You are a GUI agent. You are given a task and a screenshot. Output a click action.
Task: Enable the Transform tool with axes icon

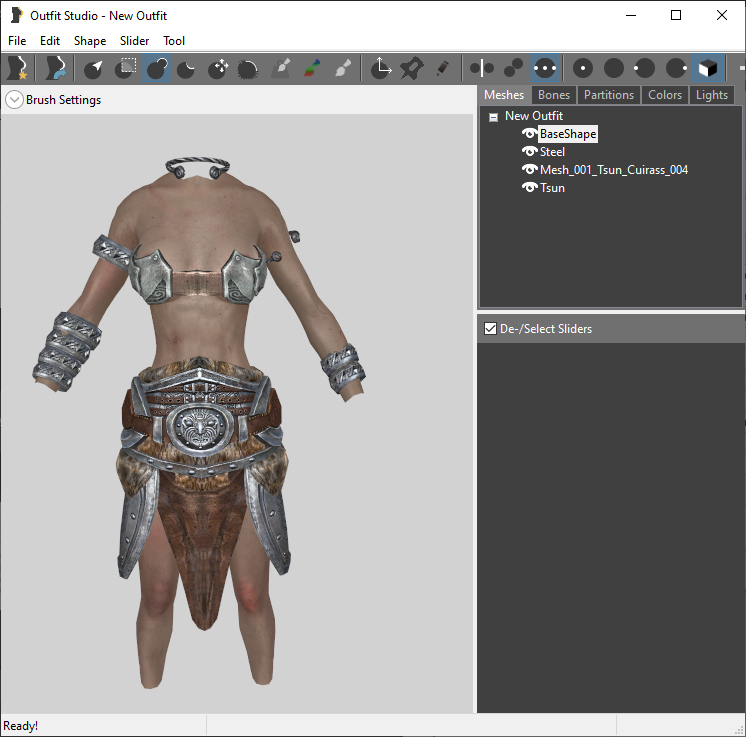coord(381,68)
